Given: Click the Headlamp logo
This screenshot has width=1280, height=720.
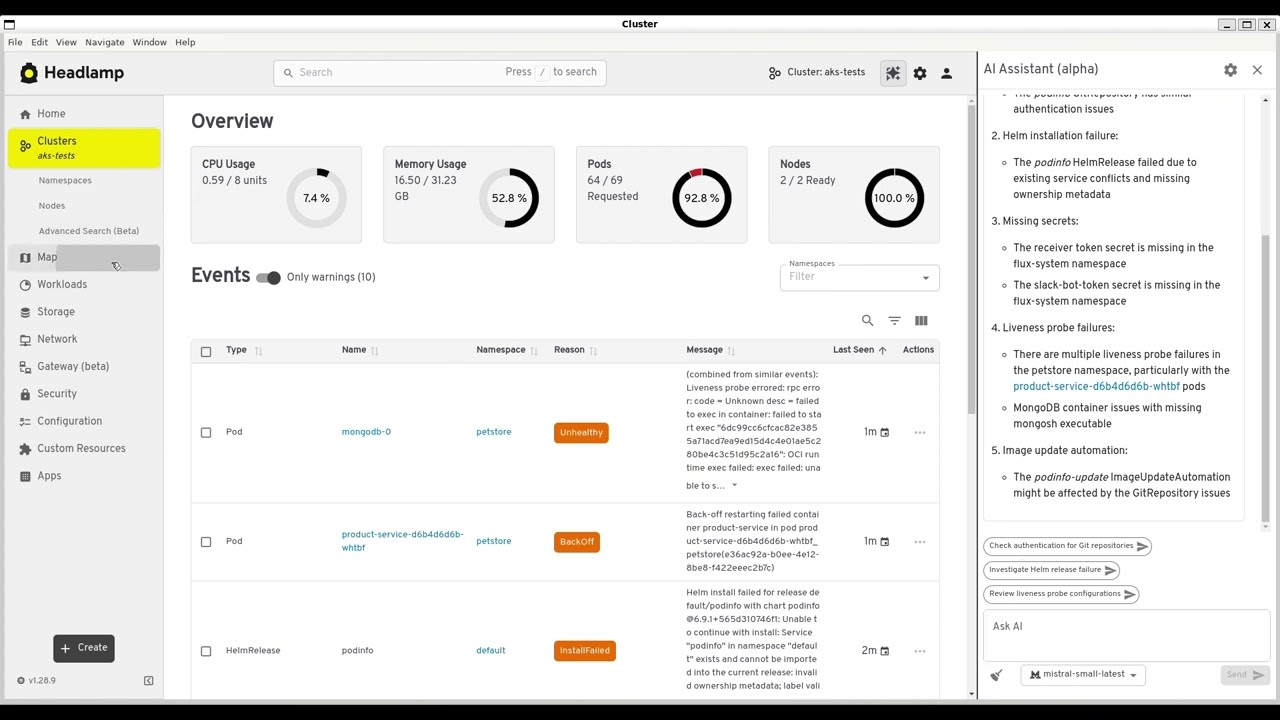Looking at the screenshot, I should coord(72,73).
